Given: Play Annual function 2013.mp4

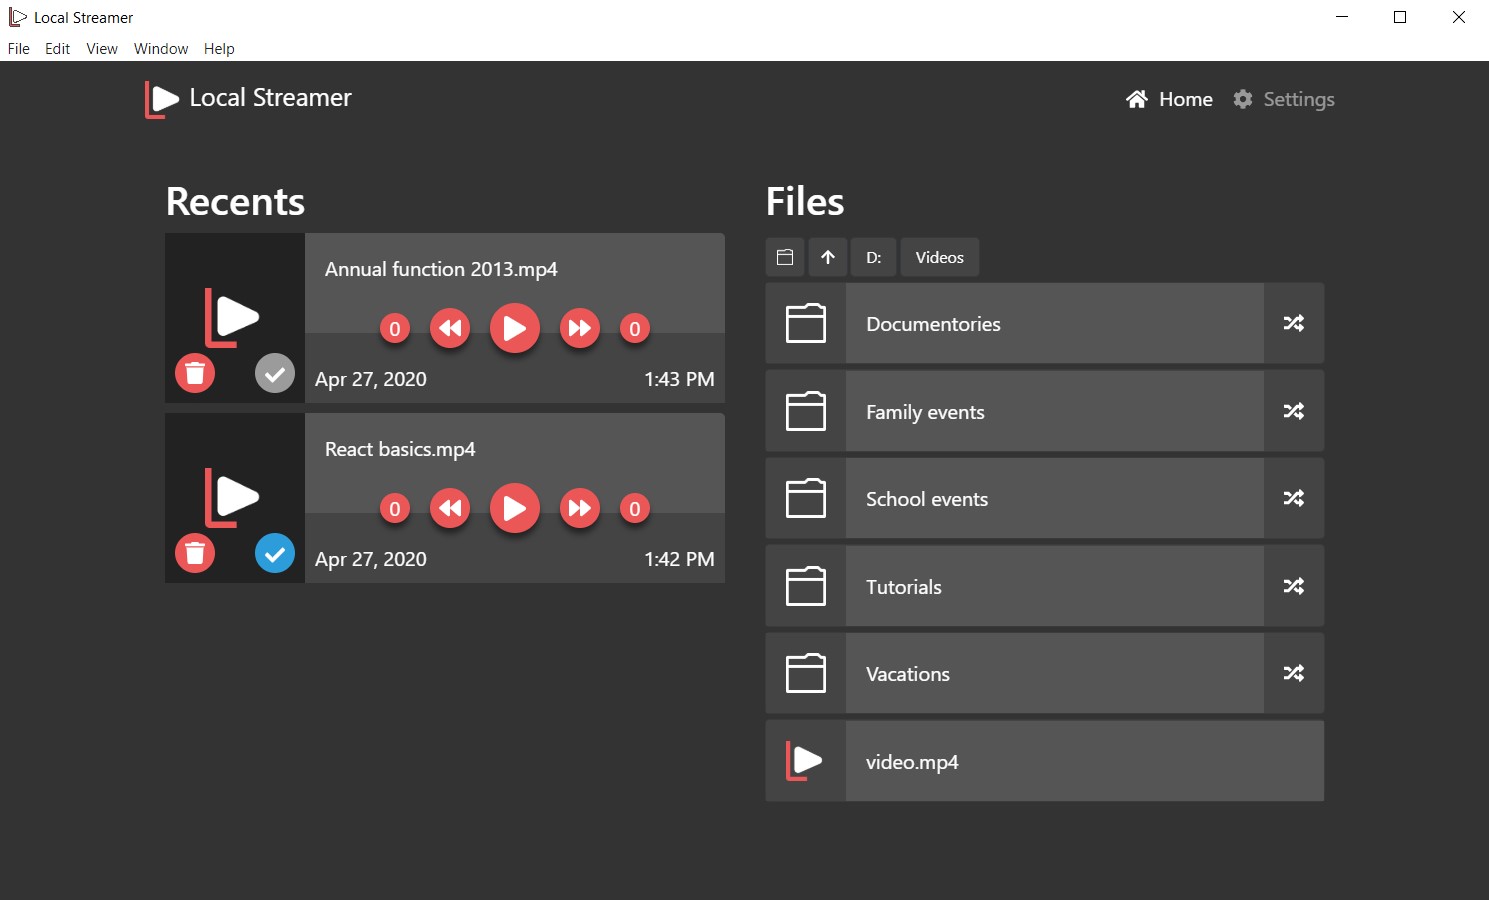Looking at the screenshot, I should (515, 328).
